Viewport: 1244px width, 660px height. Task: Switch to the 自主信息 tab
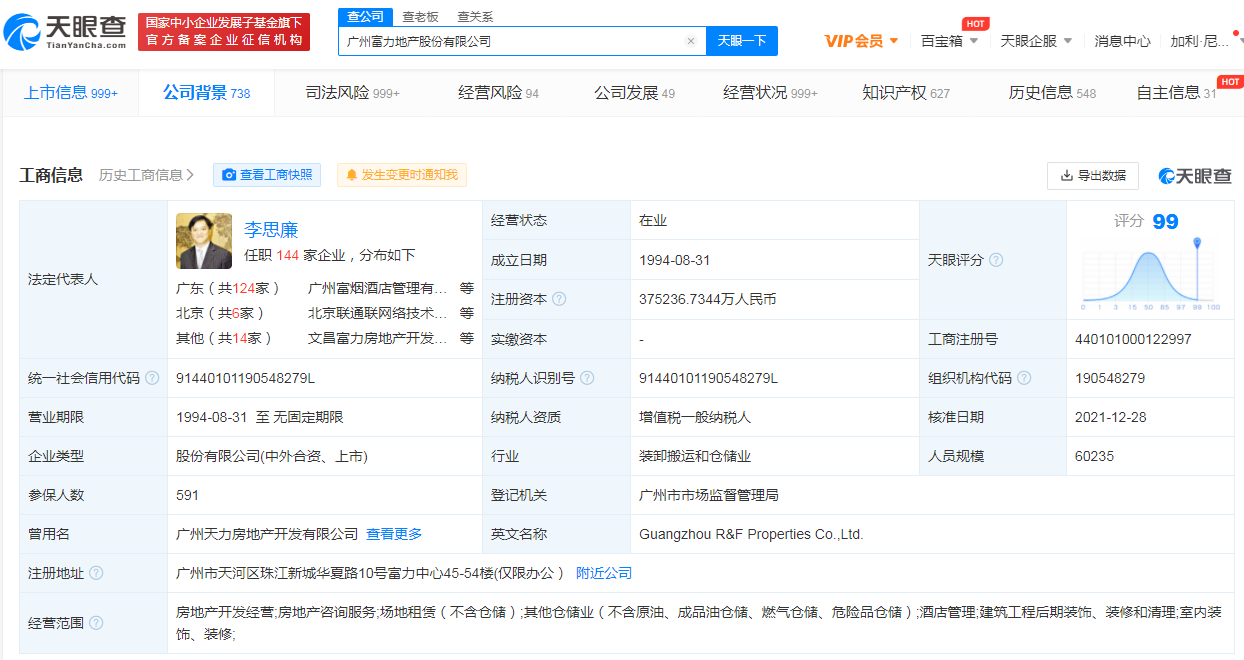1176,93
